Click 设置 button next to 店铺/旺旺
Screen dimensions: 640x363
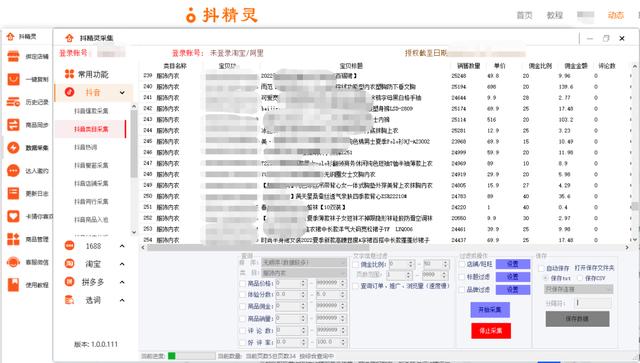tap(513, 264)
